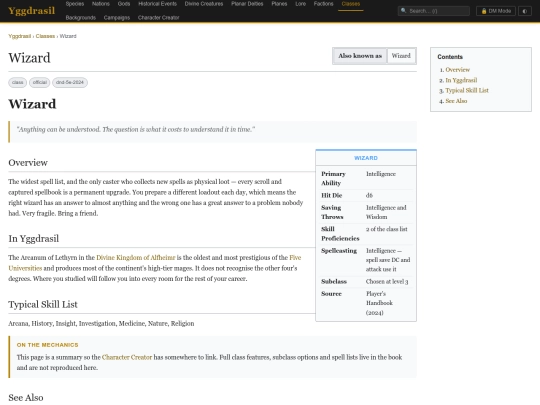Open the Campaigns nav item
This screenshot has height=405, width=540.
pos(117,18)
